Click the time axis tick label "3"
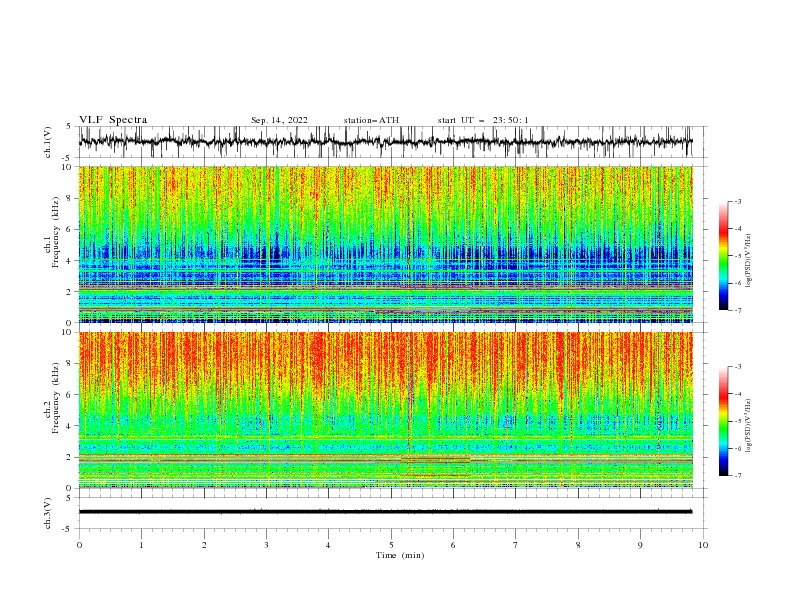Image resolution: width=792 pixels, height=612 pixels. click(266, 545)
